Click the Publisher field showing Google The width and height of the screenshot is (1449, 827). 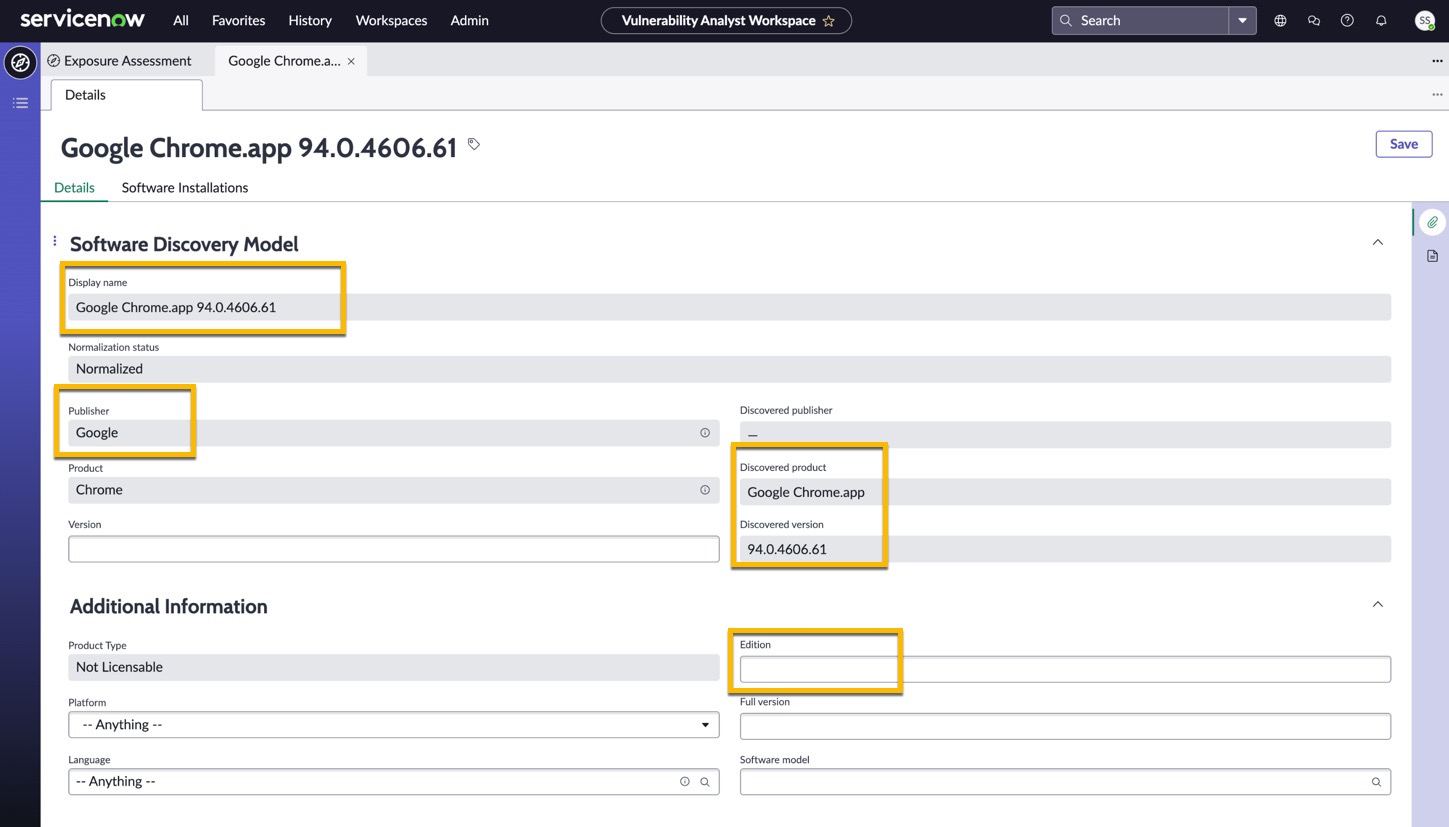click(393, 433)
